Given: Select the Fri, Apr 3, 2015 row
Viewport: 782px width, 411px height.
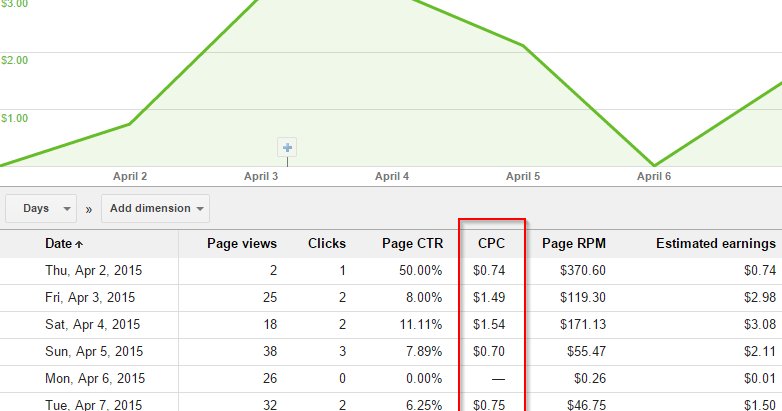Looking at the screenshot, I should [x=88, y=297].
